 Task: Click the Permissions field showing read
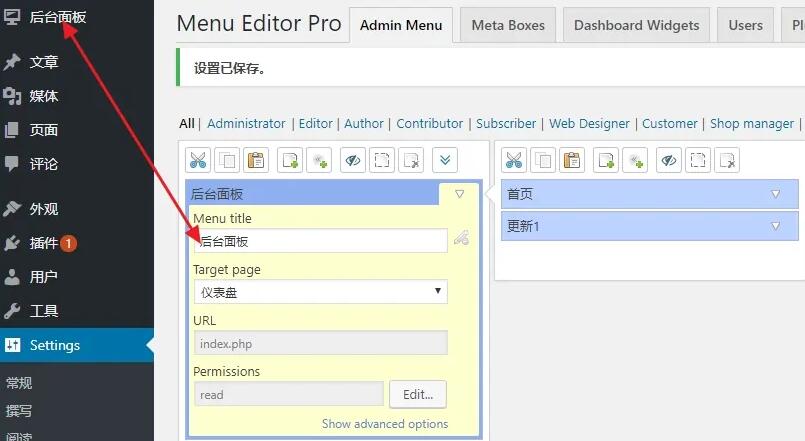click(x=289, y=394)
